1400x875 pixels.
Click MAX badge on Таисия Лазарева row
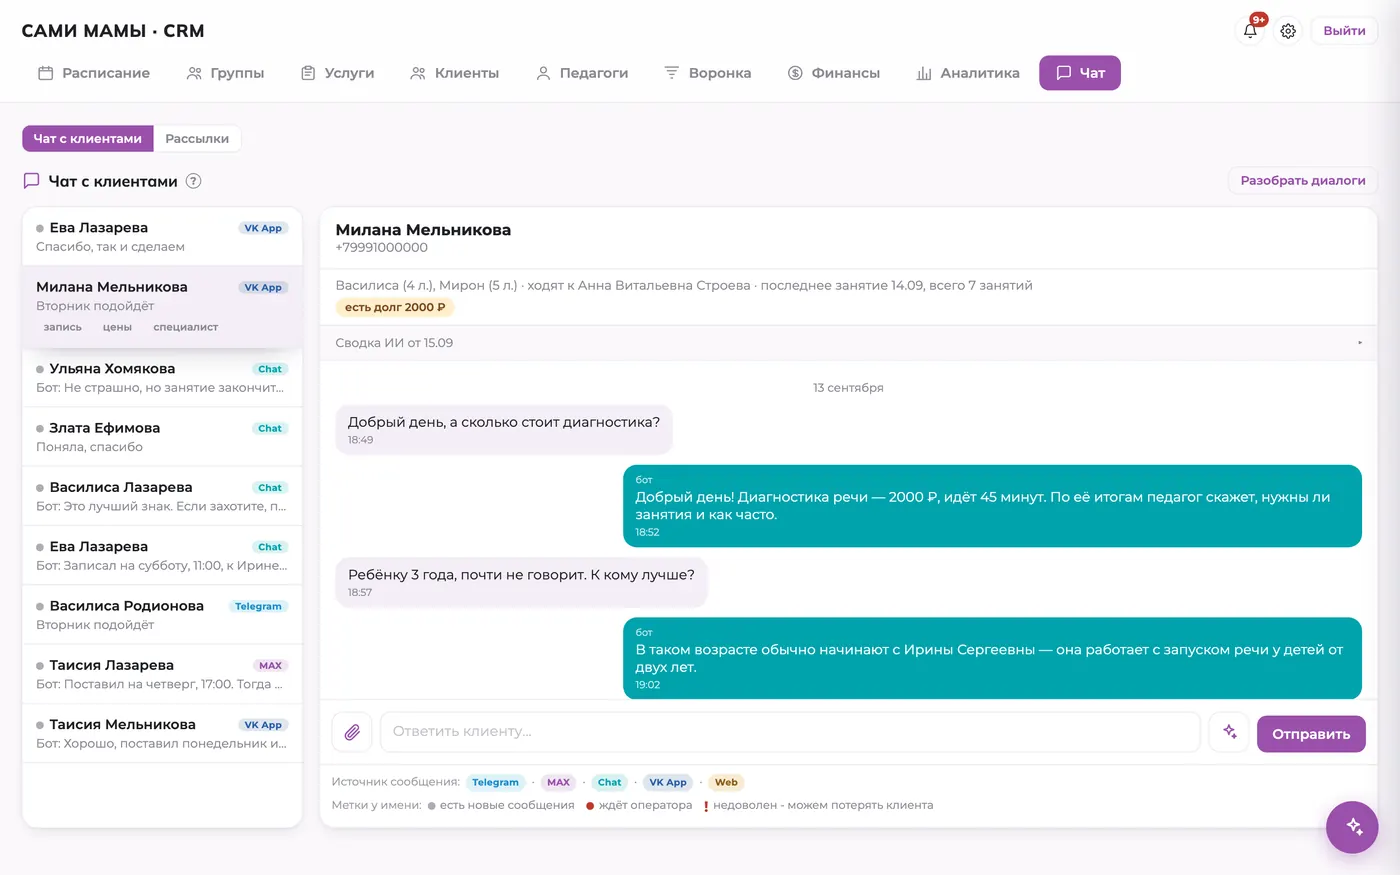[271, 665]
